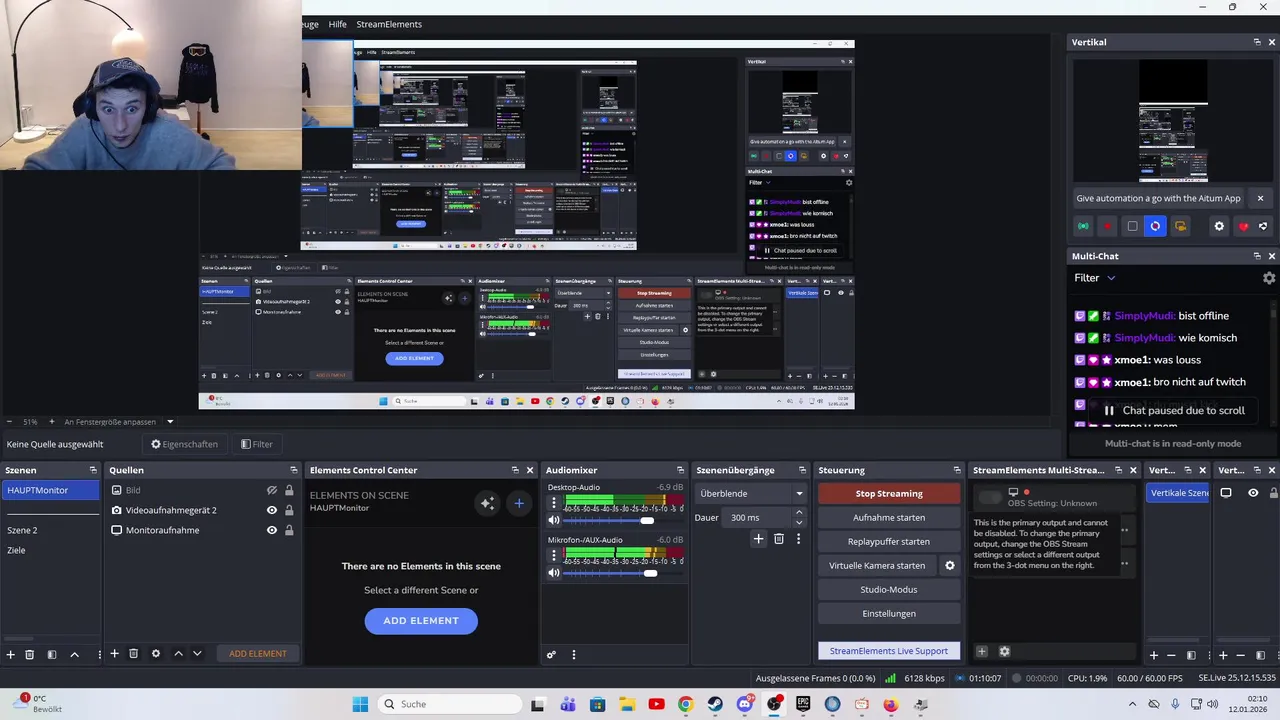The height and width of the screenshot is (720, 1280).
Task: Move scene up arrow in Szenen toolbar
Action: [74, 654]
